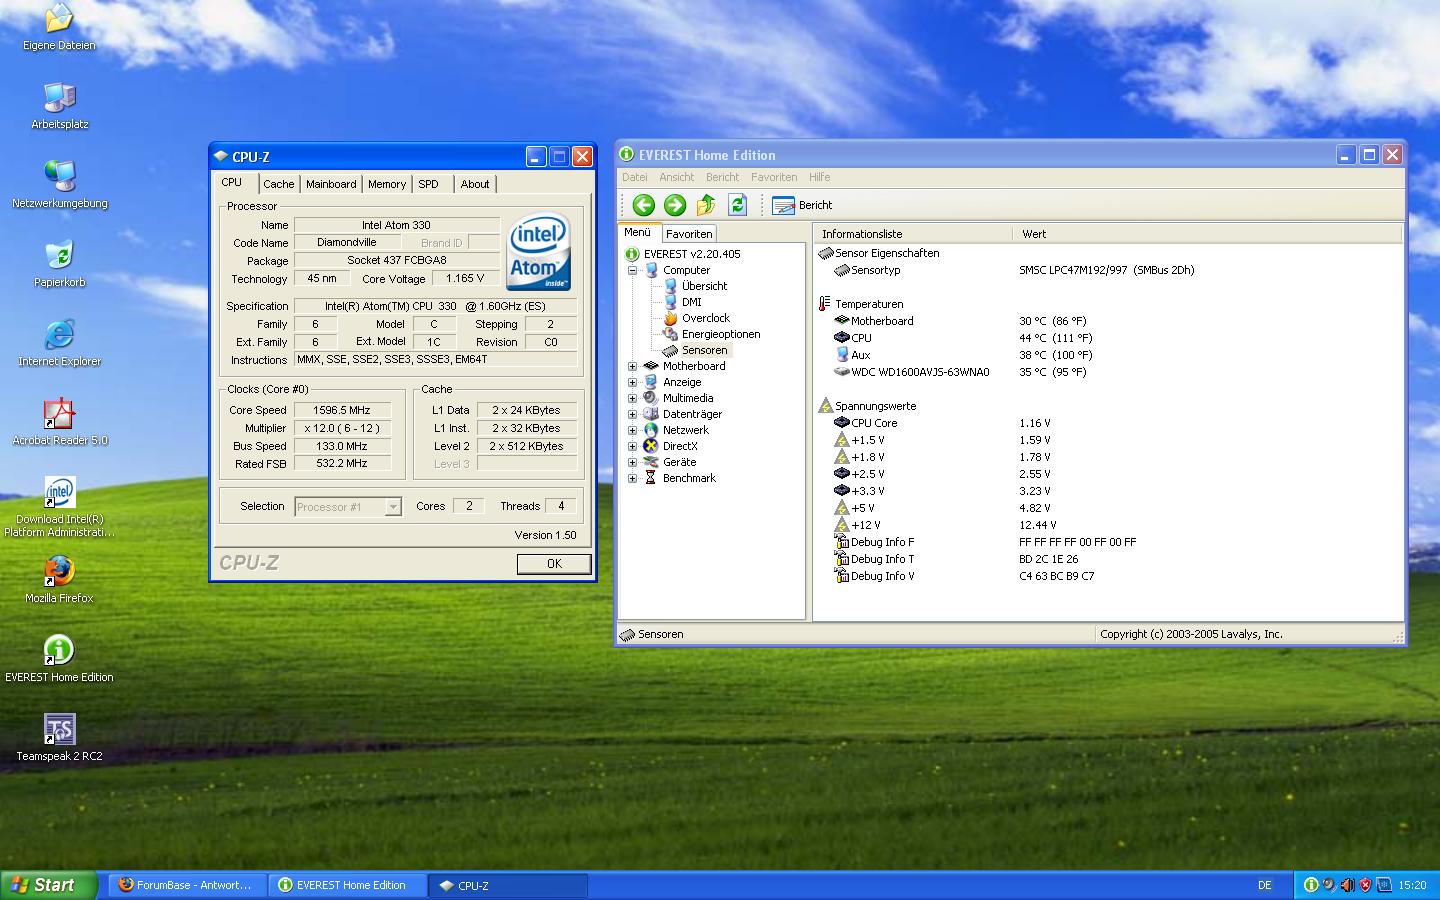Viewport: 1440px width, 900px height.
Task: Switch to EVEREST Home Edition taskbar button
Action: click(347, 885)
